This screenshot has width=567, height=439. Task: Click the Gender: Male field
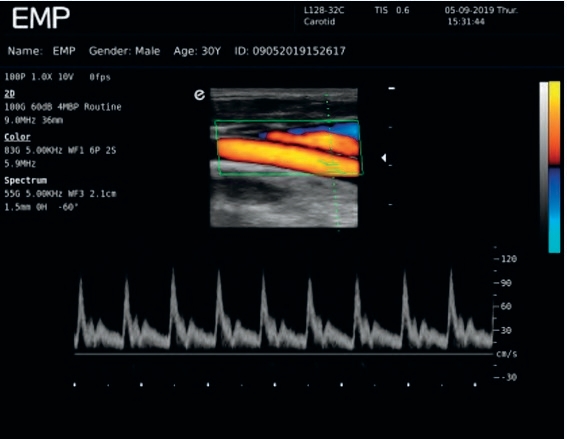(x=124, y=51)
